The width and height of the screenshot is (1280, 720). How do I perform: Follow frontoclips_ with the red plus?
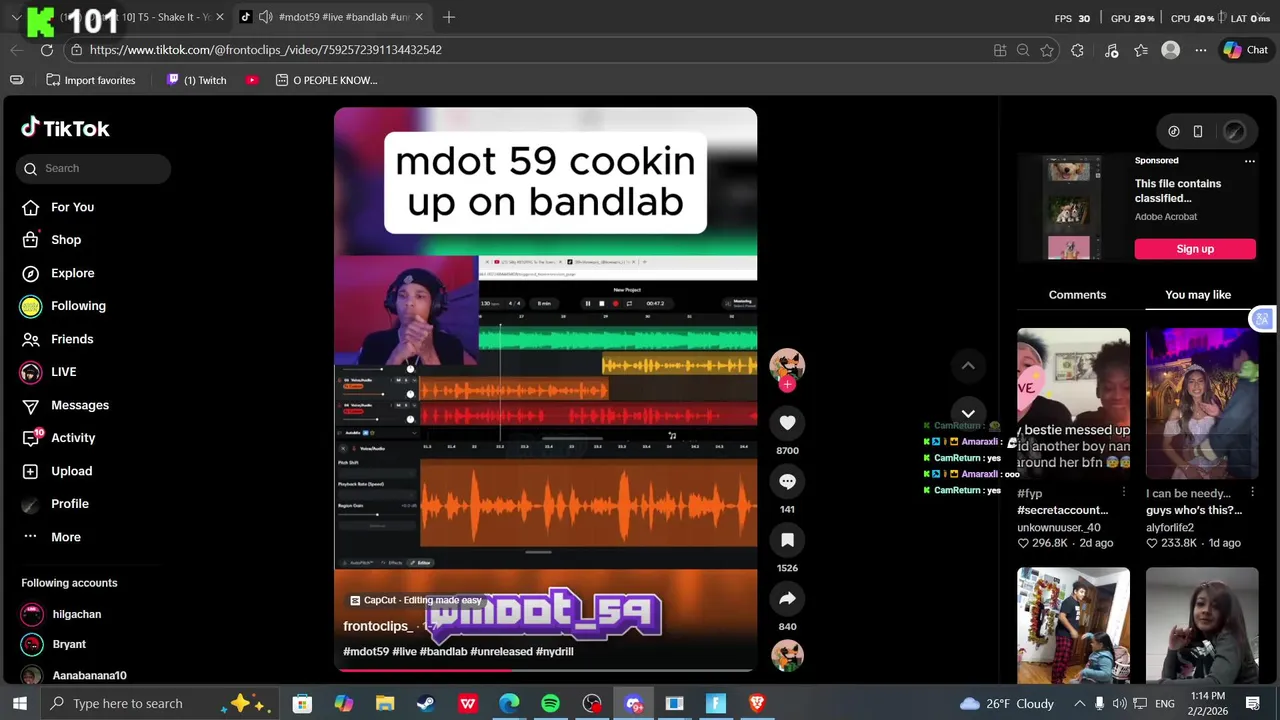point(787,384)
